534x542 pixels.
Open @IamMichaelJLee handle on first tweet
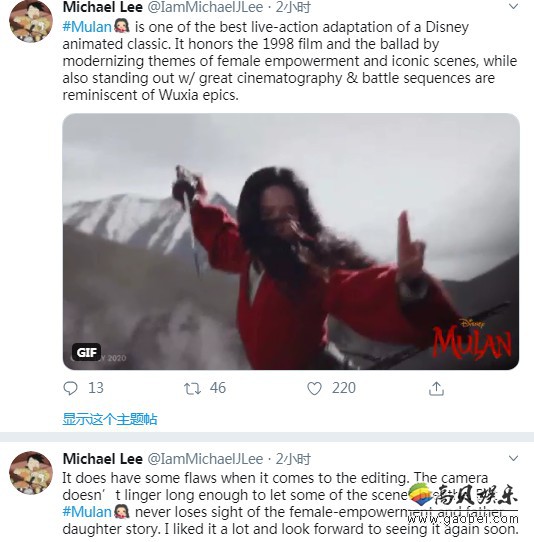[x=205, y=7]
